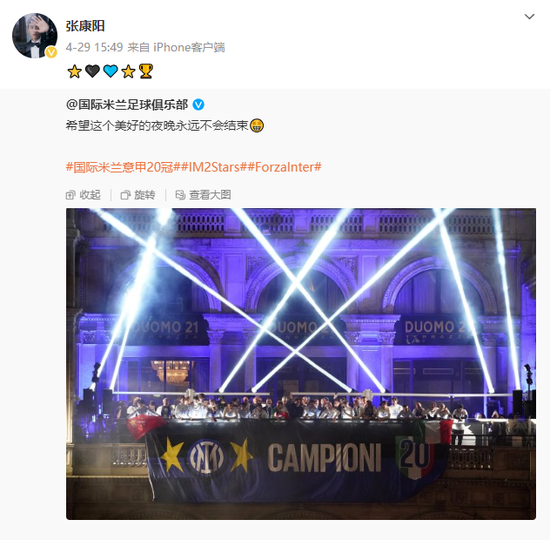Screen dimensions: 550x540
Task: Open 张康阳's profile avatar
Action: click(35, 35)
